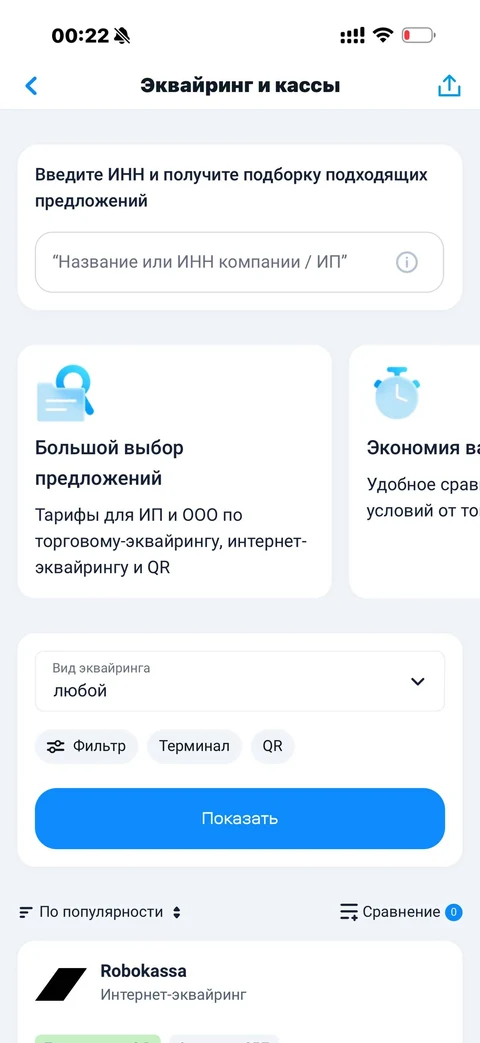
Task: Tap the Wi-Fi indicator in status bar
Action: (383, 35)
